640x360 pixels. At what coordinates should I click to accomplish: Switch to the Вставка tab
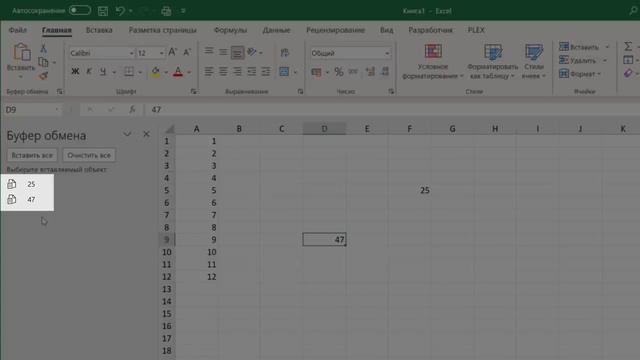(99, 30)
